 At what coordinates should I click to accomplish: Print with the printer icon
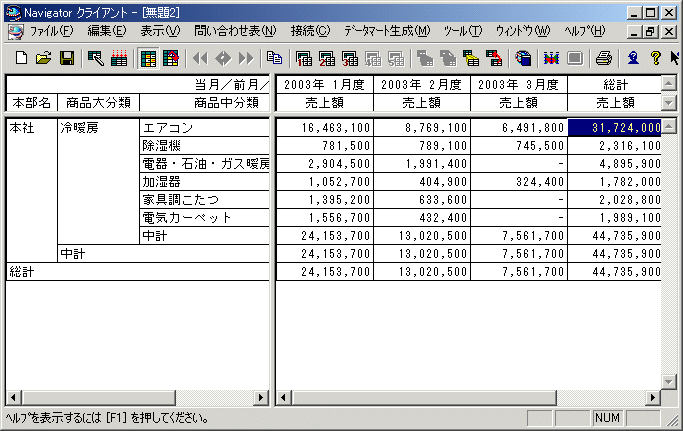[604, 58]
